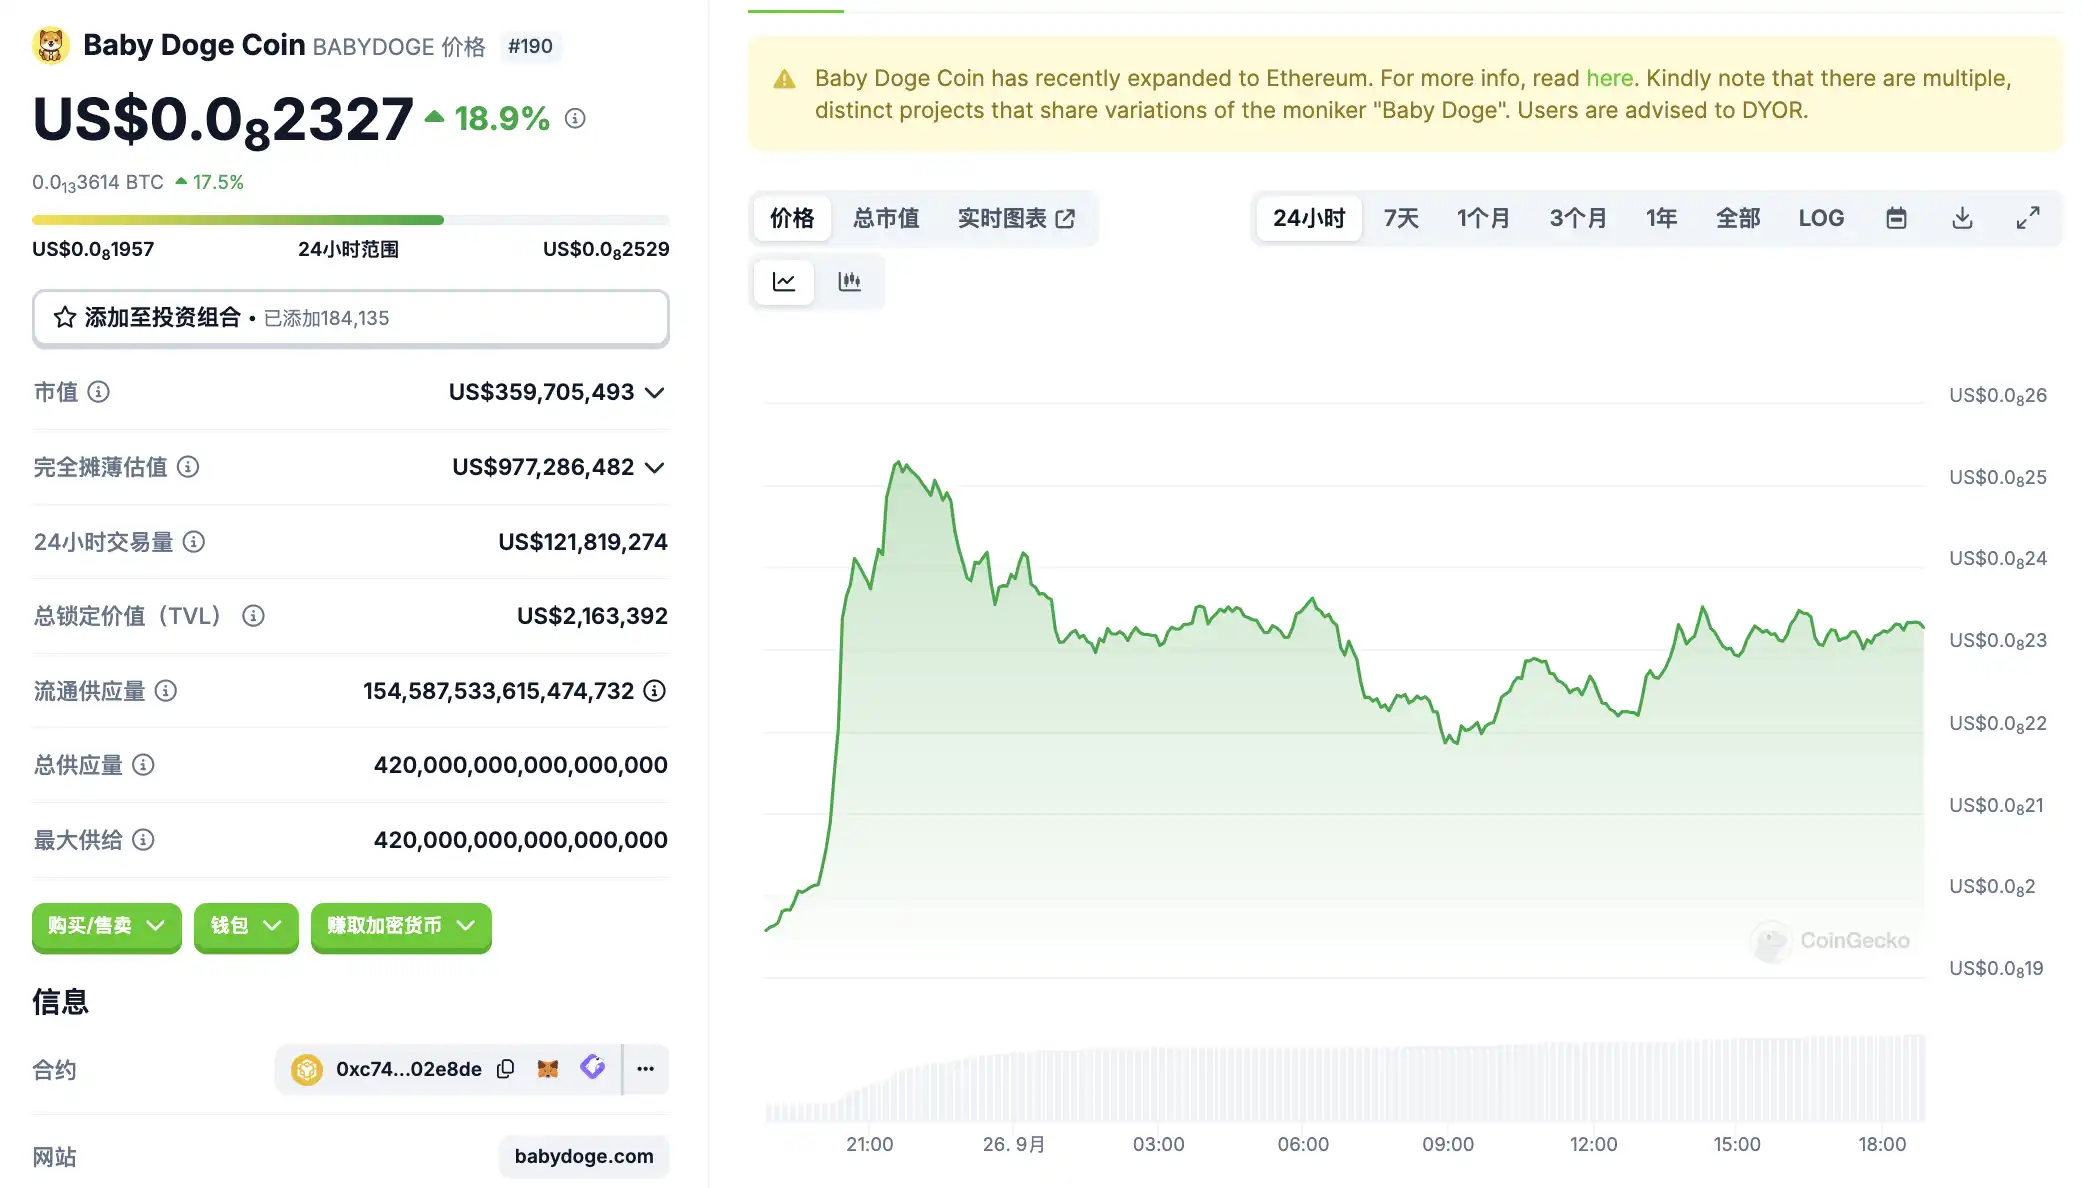Select the 7天 time range

tap(1400, 218)
